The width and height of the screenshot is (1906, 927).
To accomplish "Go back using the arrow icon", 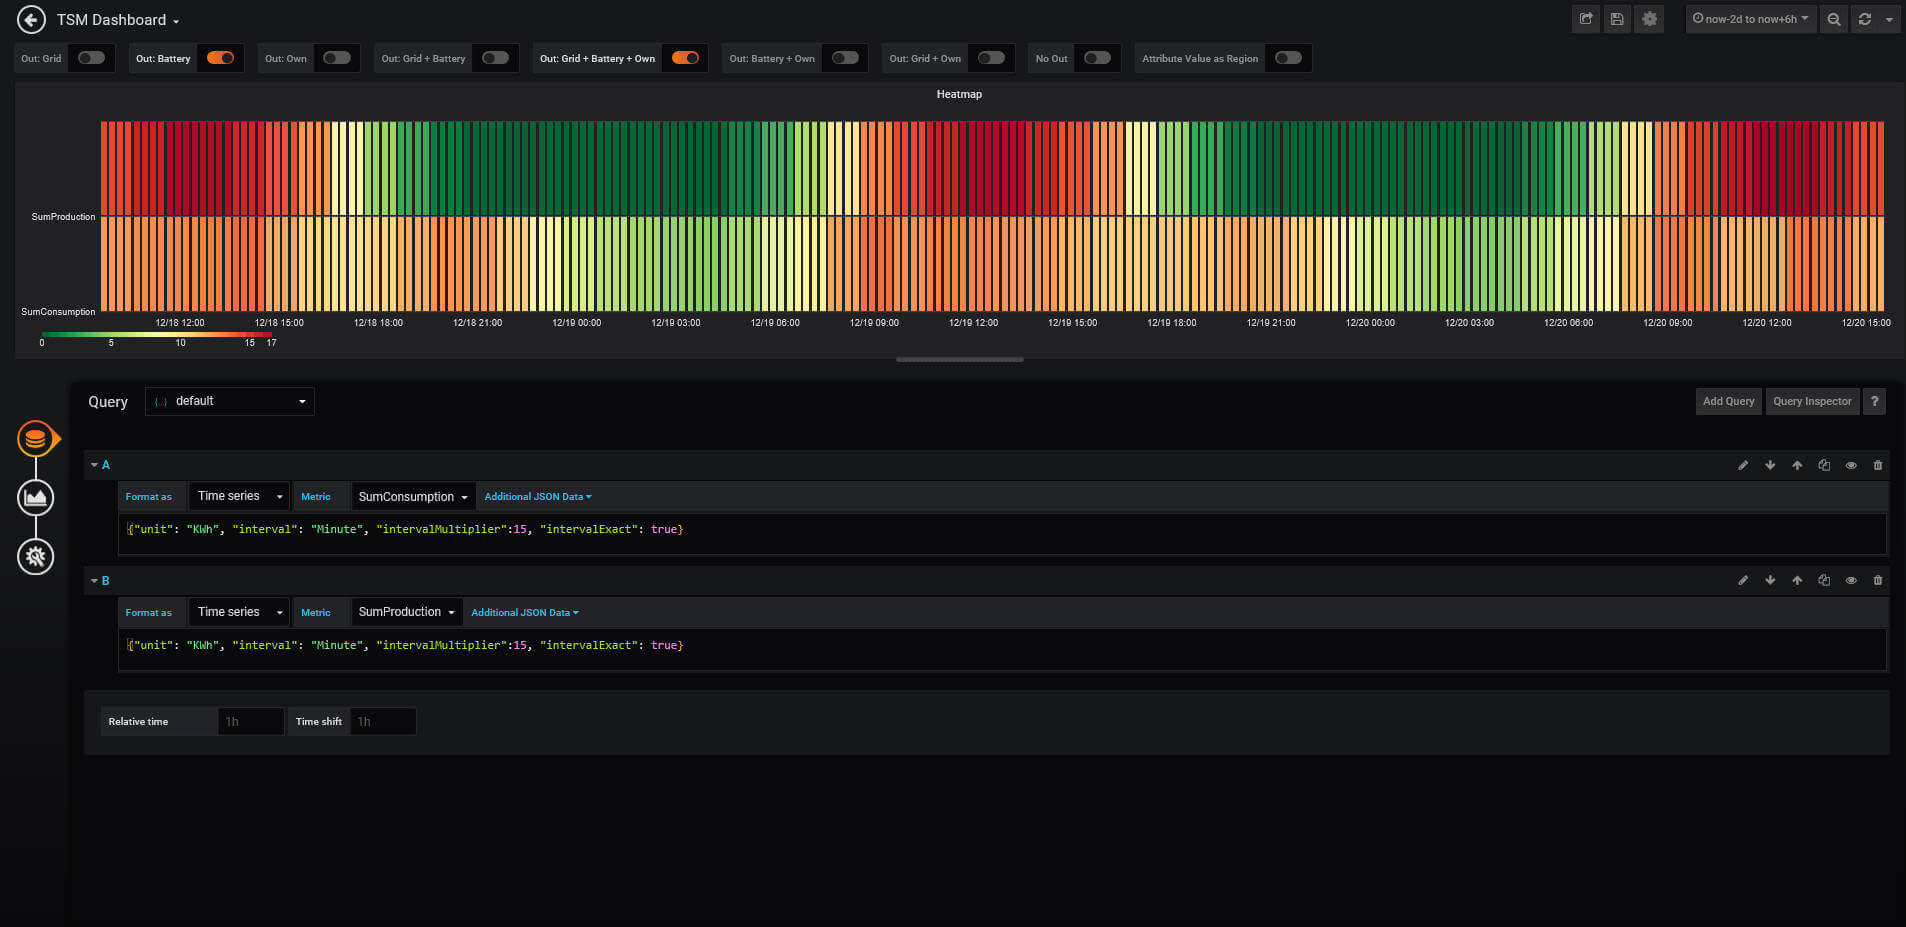I will click(x=31, y=19).
